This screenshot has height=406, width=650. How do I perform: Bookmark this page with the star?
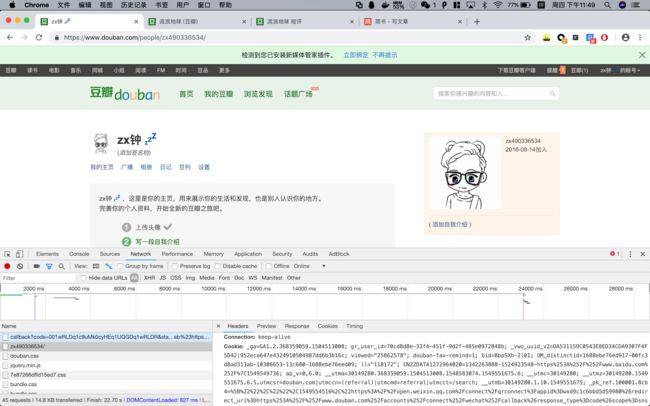tap(527, 38)
